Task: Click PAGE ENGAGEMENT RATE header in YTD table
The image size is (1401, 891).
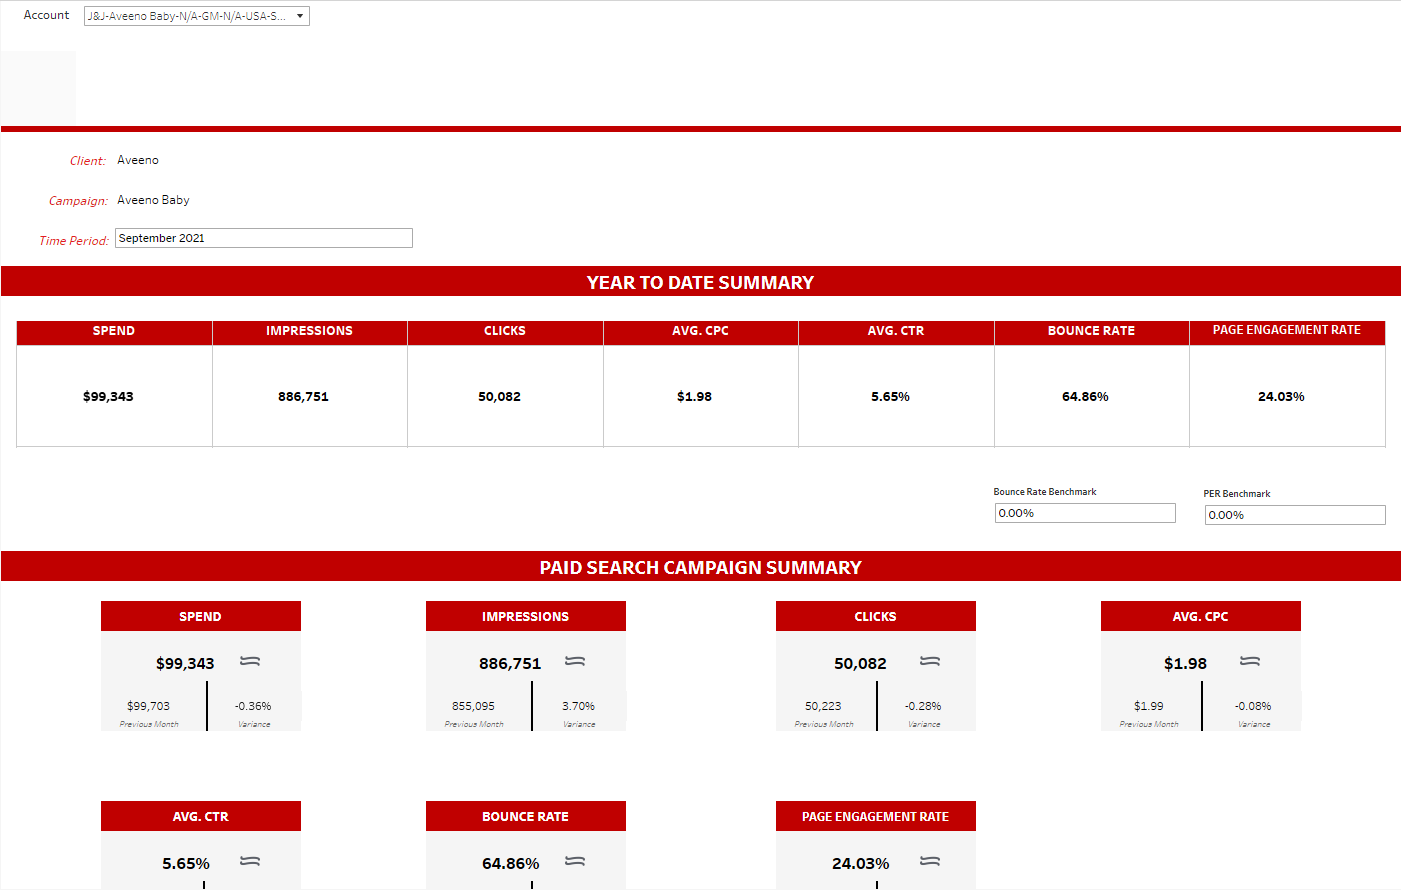Action: tap(1287, 332)
